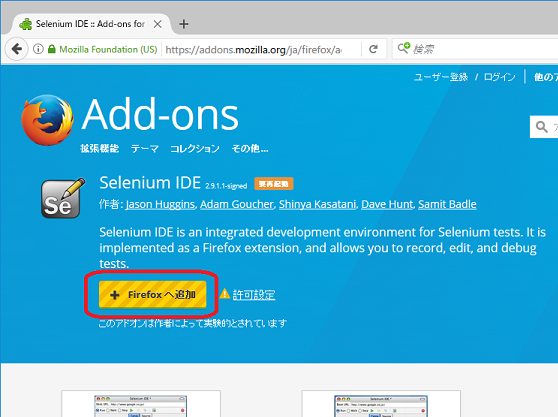558x417 pixels.
Task: Click the browser back arrow button
Action: [x=17, y=49]
